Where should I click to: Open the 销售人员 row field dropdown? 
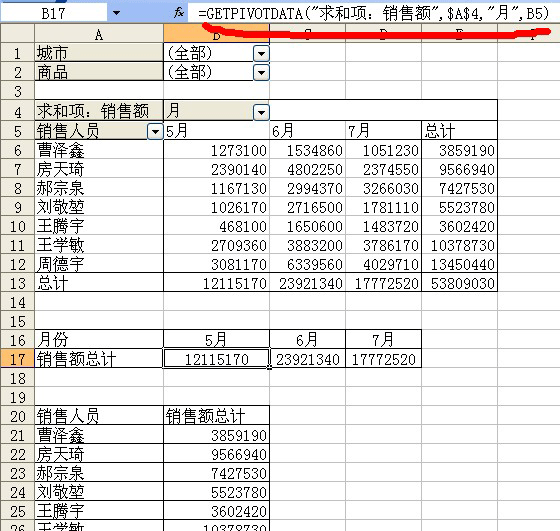[x=155, y=132]
